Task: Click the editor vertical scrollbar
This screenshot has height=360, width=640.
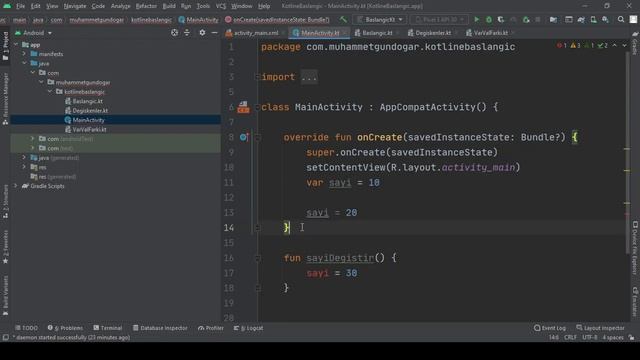Action: click(x=627, y=153)
